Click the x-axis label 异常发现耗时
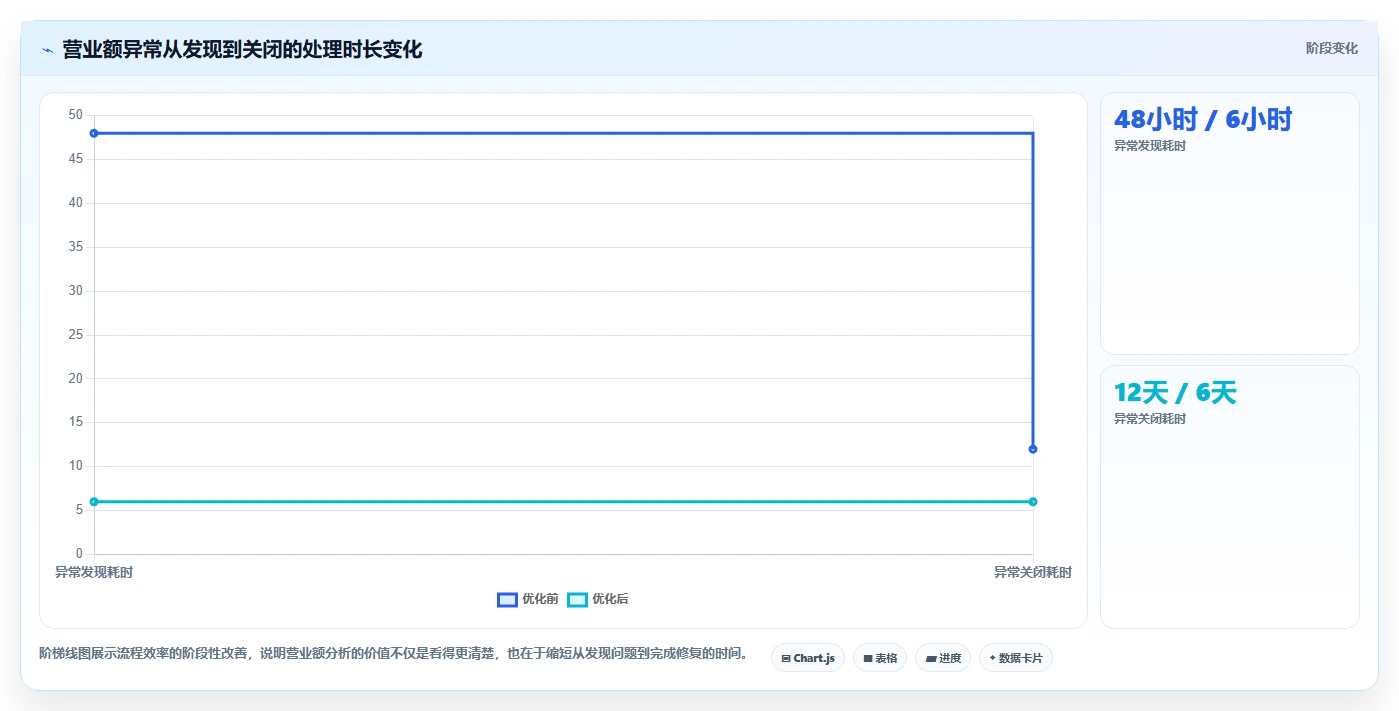This screenshot has height=711, width=1399. pyautogui.click(x=94, y=572)
